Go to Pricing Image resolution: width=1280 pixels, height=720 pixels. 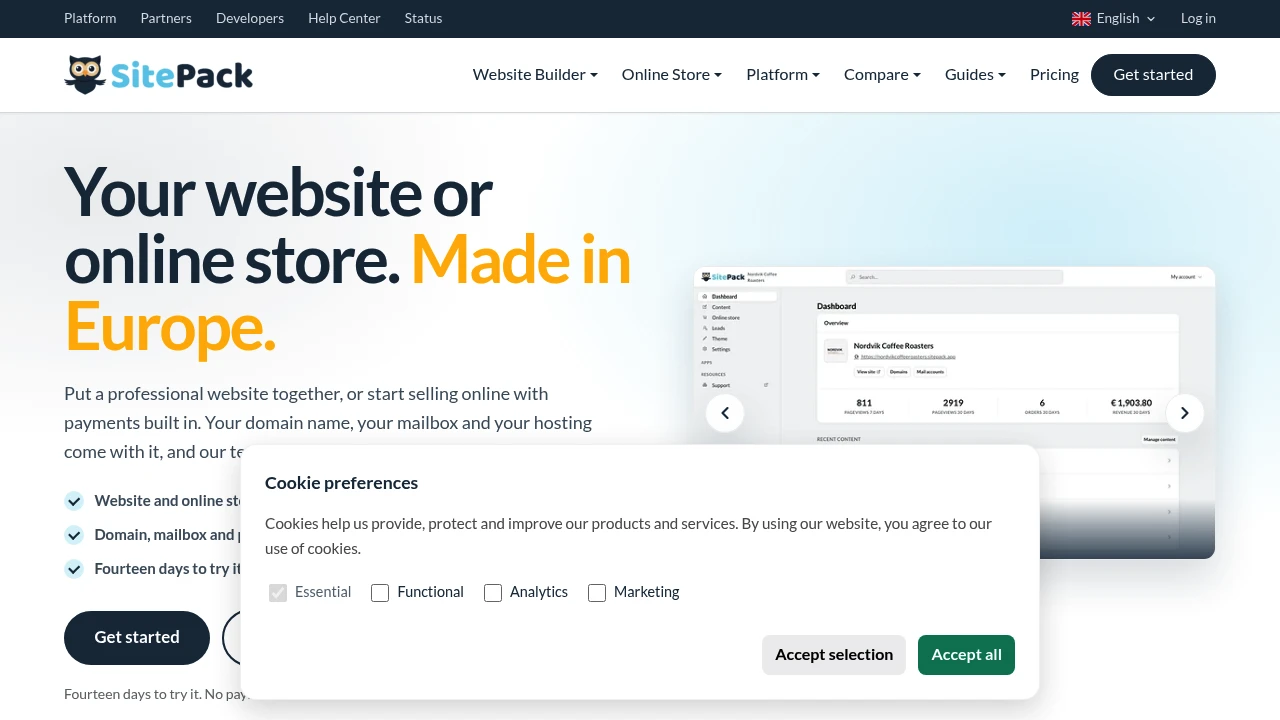(x=1054, y=75)
